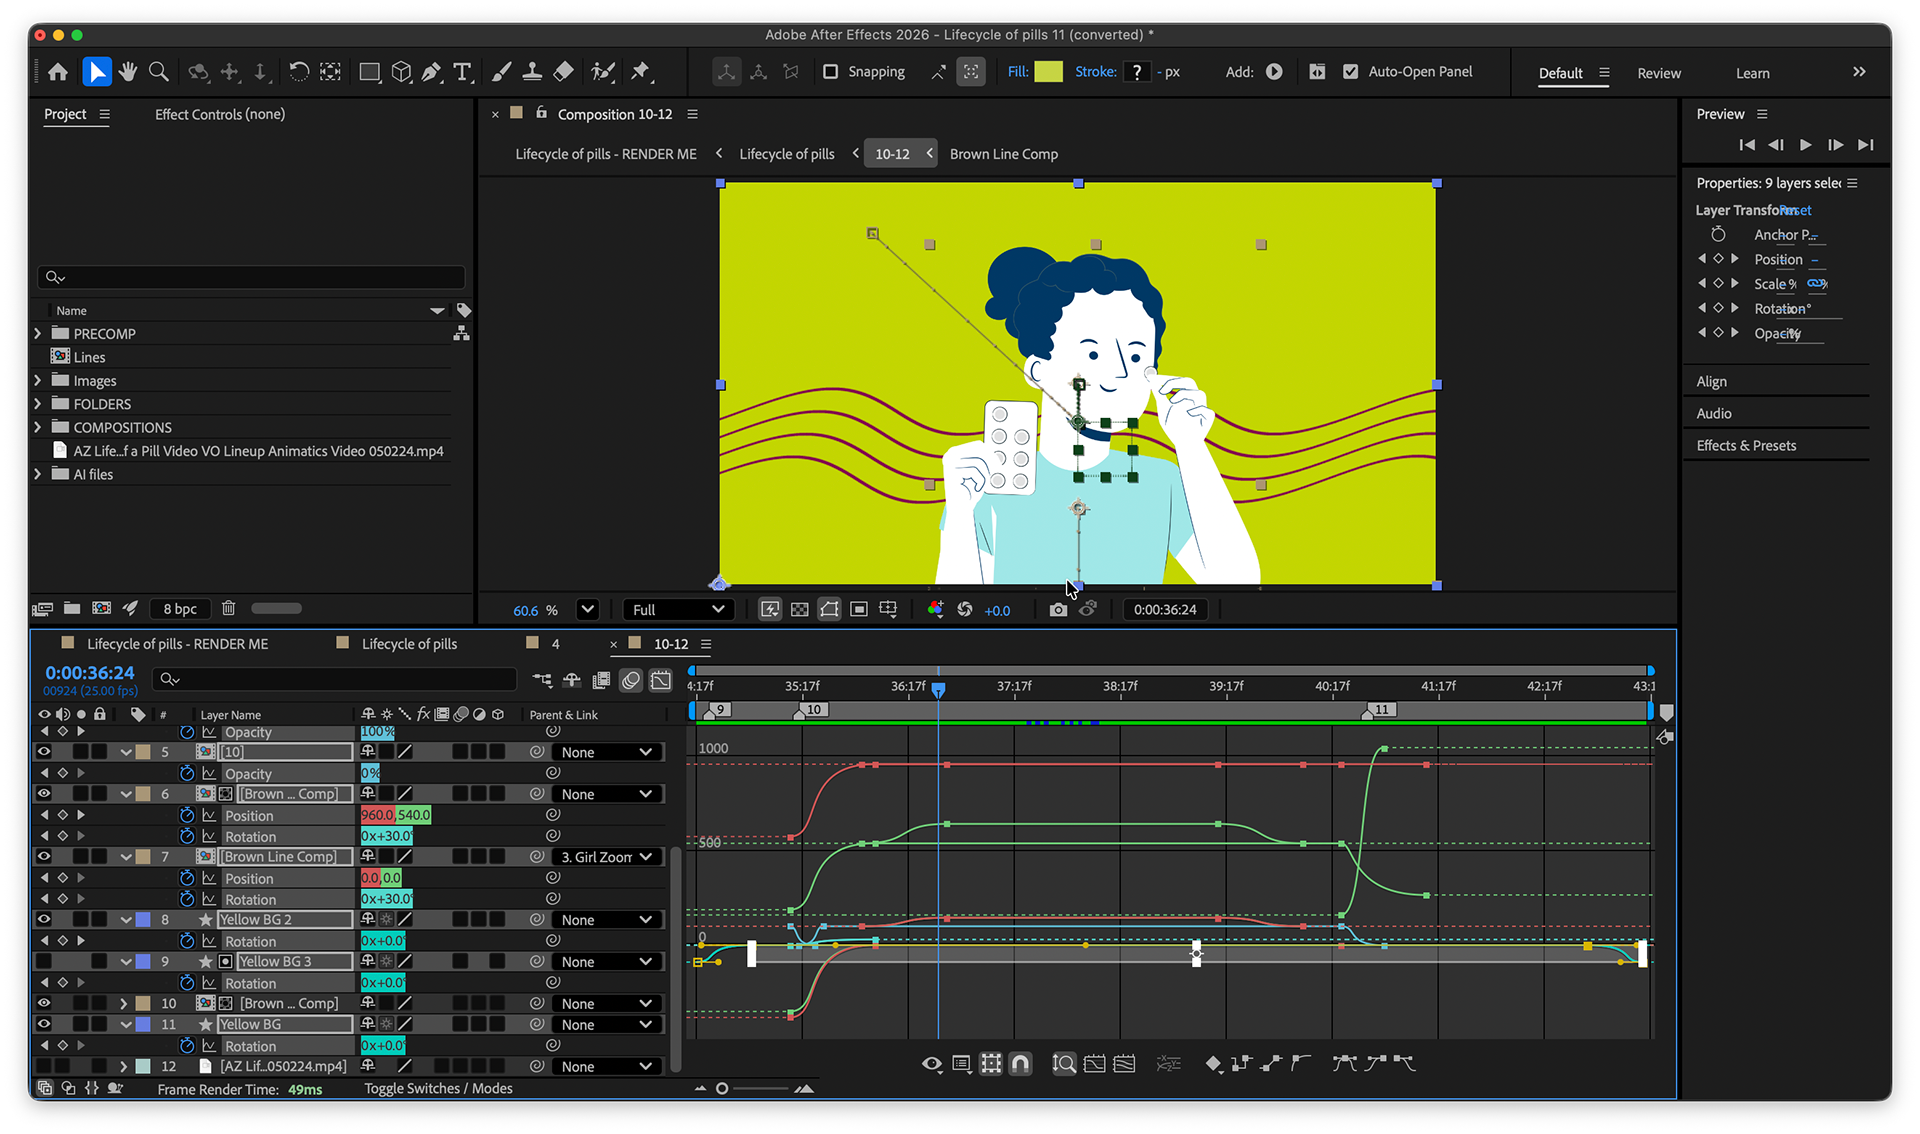Select the Type tool
The image size is (1920, 1134).
pos(462,72)
